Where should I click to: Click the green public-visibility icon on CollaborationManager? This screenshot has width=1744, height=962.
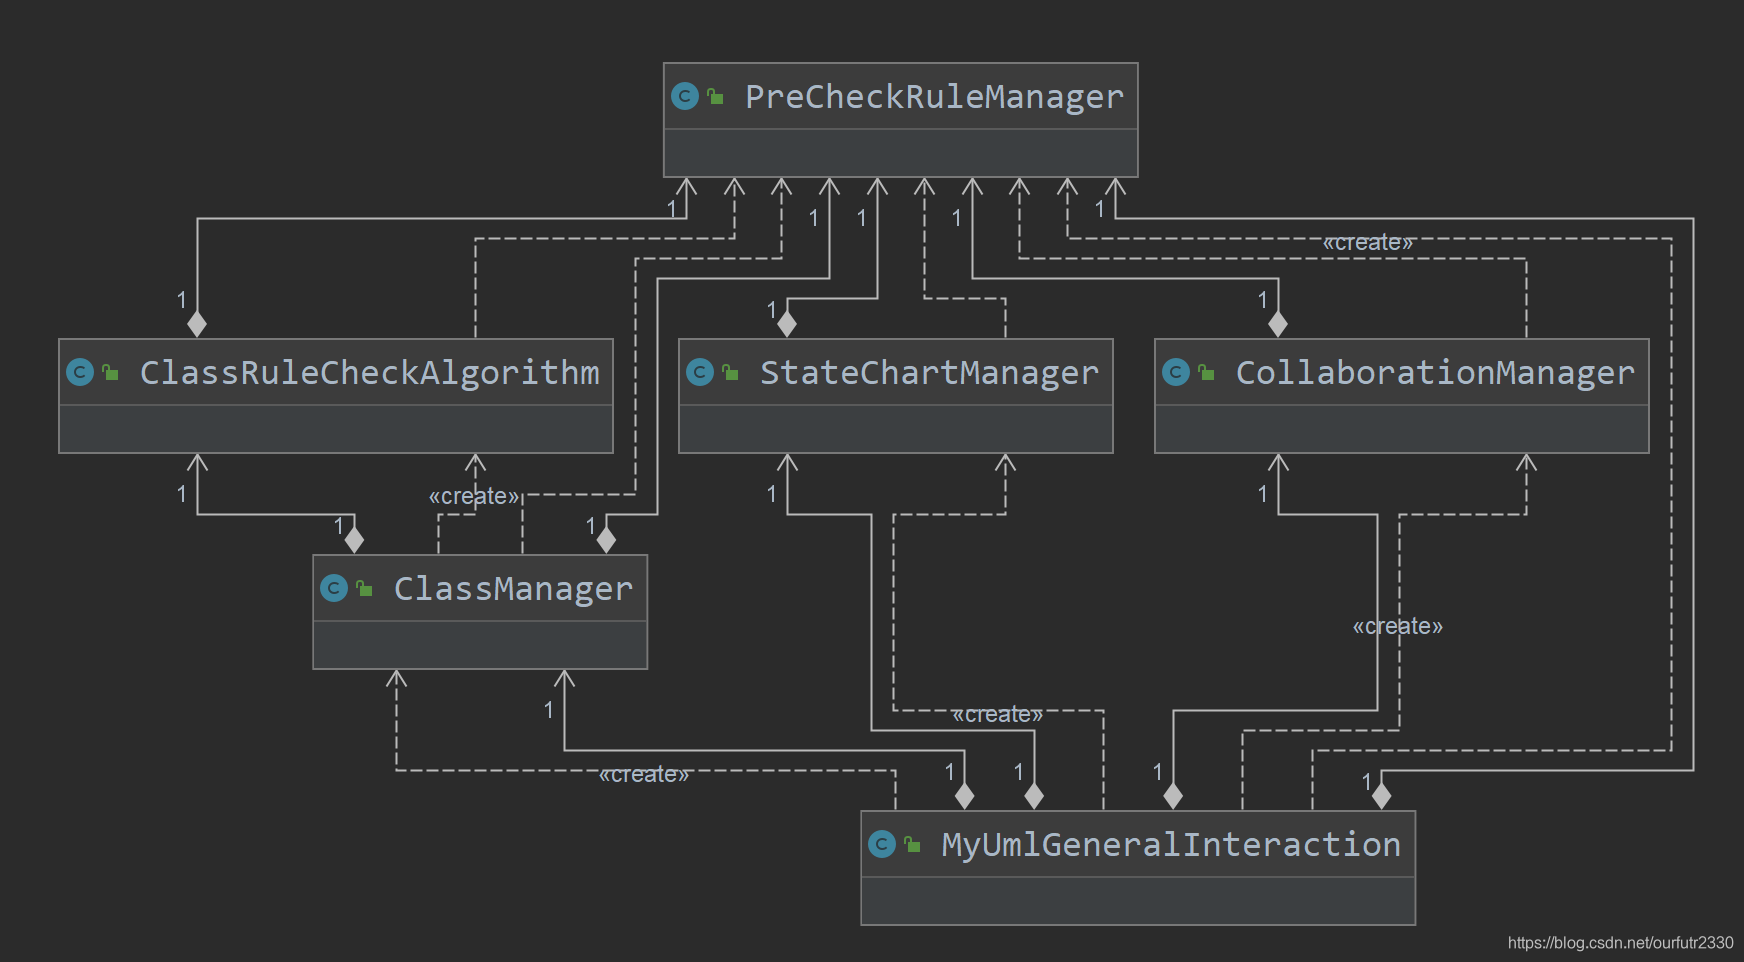point(1206,372)
